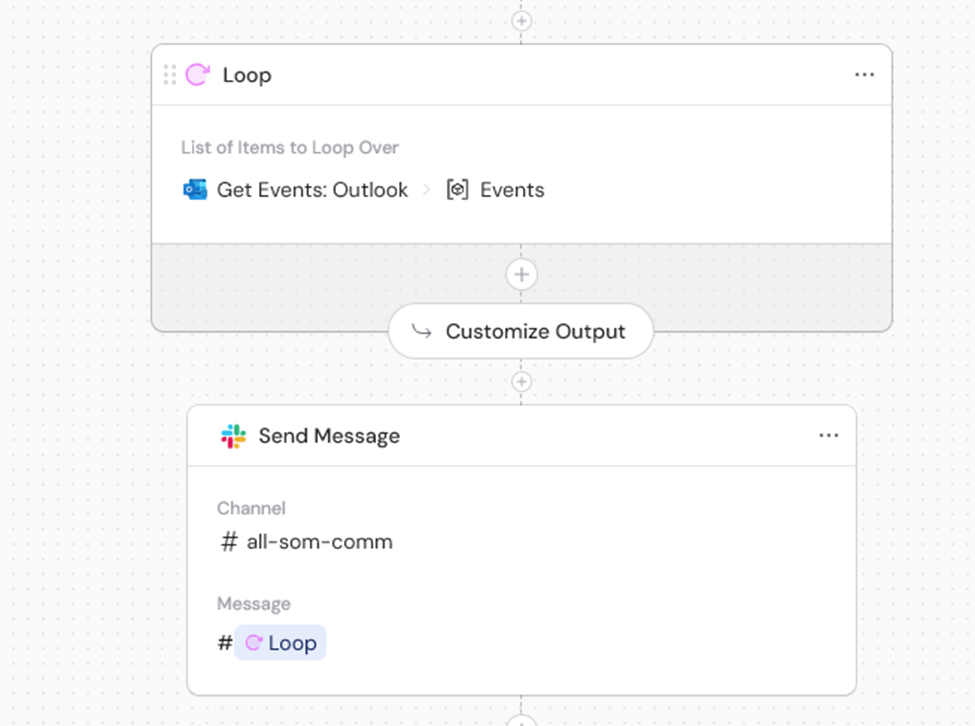Viewport: 975px width, 726px height.
Task: Select the Get Events: Outlook source reference
Action: (x=310, y=190)
